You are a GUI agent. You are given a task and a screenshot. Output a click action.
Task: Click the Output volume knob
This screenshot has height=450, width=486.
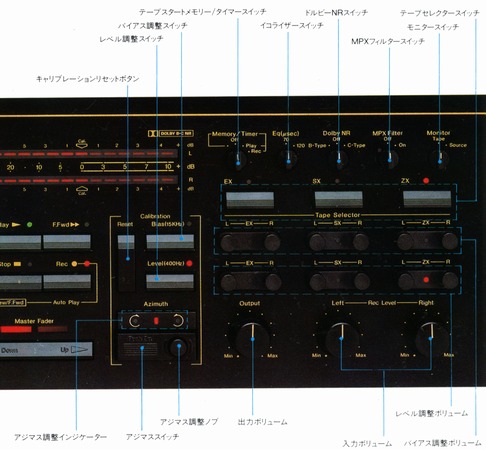coord(252,338)
